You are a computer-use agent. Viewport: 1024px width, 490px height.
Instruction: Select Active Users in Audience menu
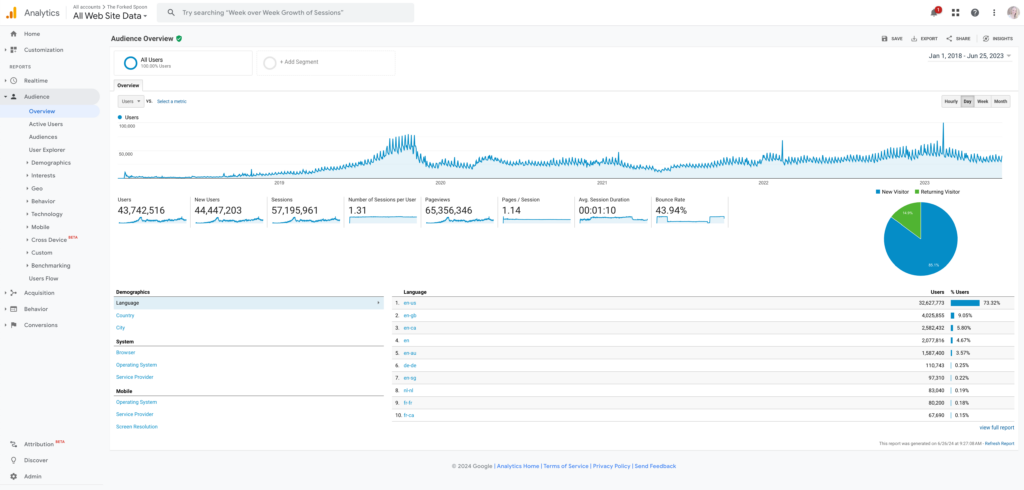point(46,124)
